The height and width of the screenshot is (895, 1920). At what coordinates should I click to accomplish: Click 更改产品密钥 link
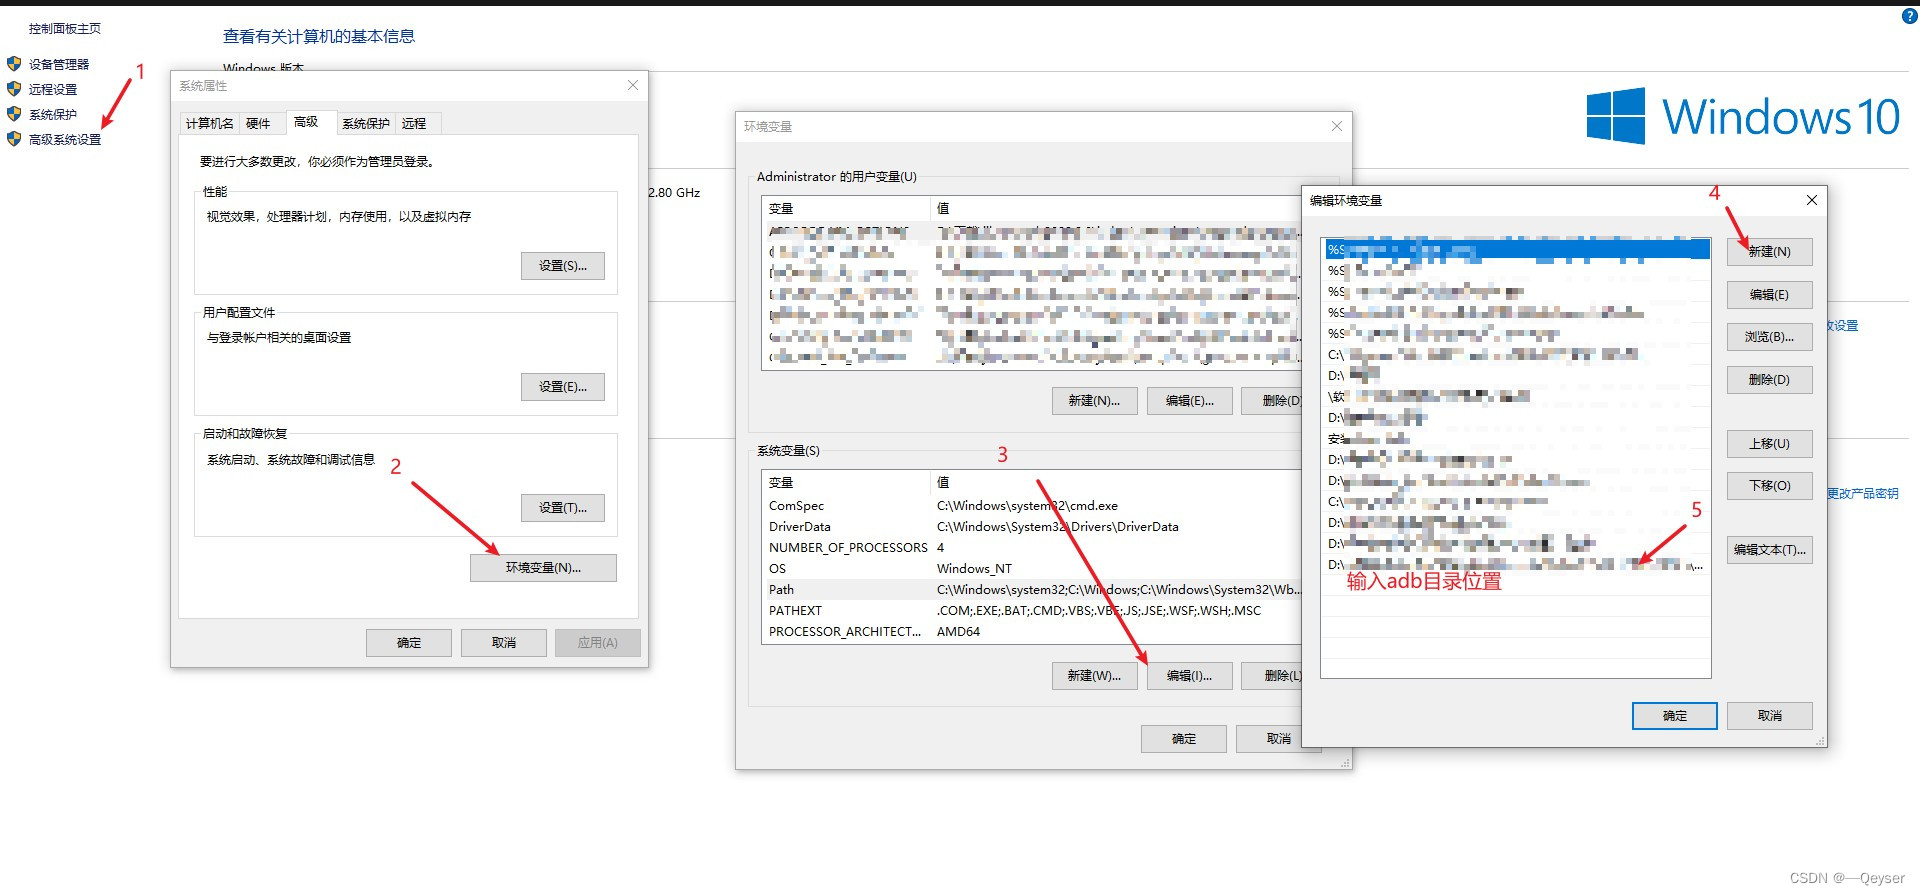(1862, 493)
